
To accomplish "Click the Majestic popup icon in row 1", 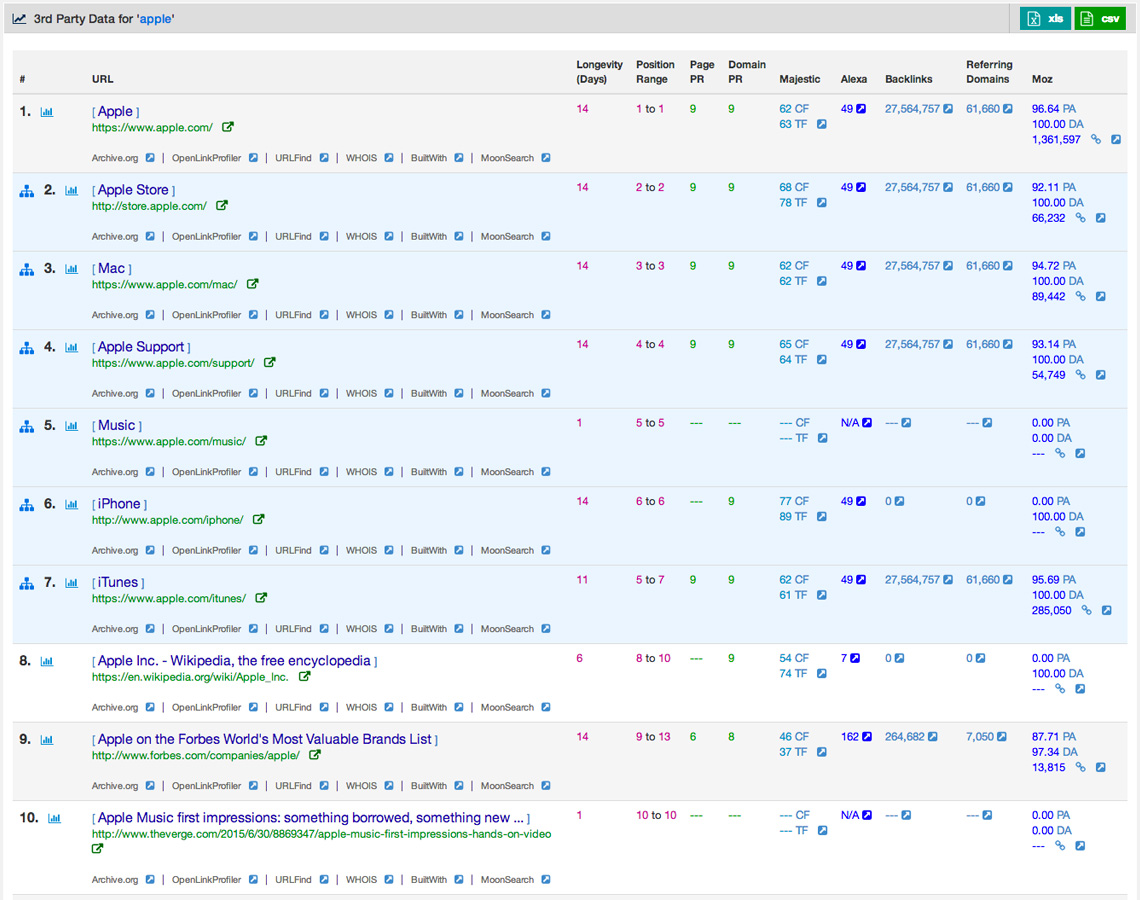I will tap(822, 124).
